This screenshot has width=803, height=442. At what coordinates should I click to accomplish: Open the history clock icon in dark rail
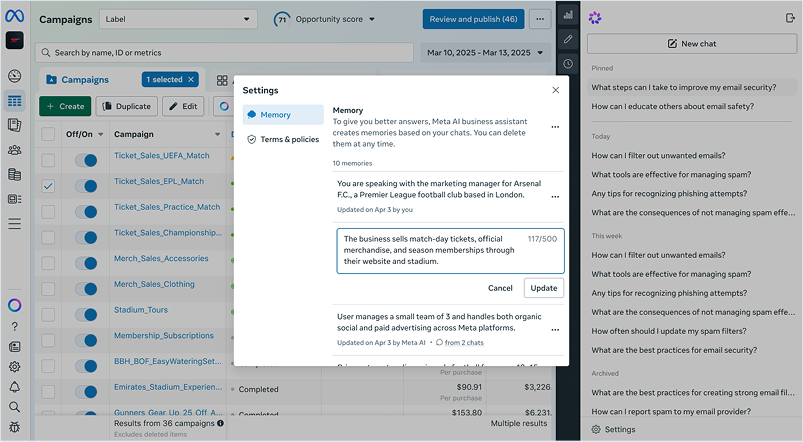pos(568,64)
